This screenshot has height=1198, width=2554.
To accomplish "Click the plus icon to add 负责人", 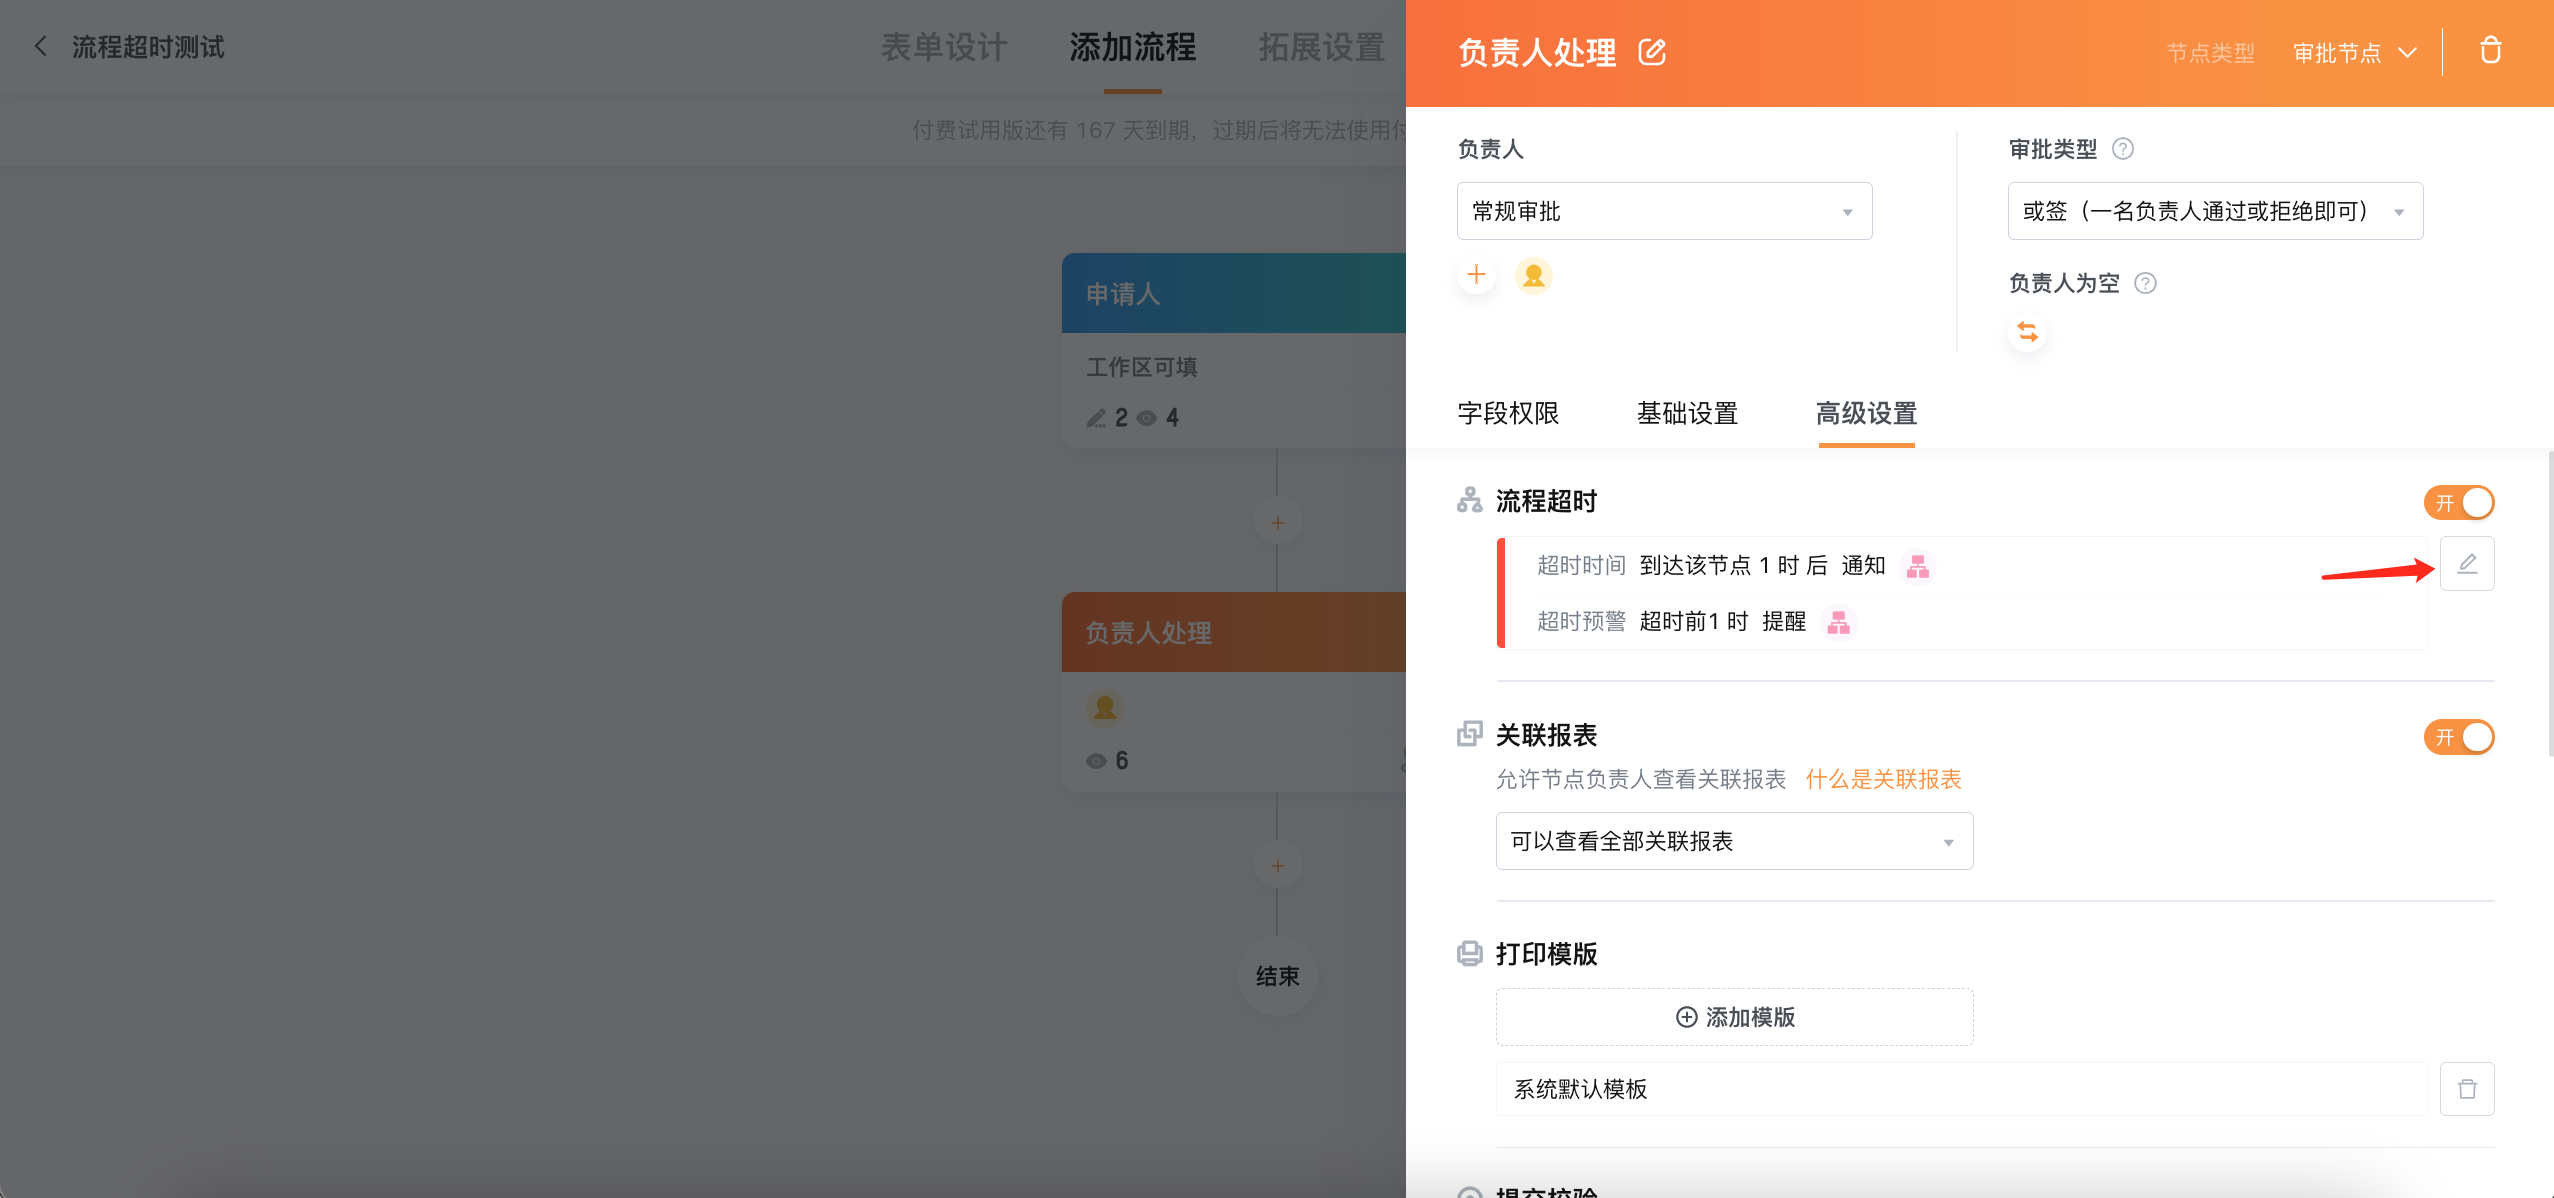I will click(x=1477, y=275).
